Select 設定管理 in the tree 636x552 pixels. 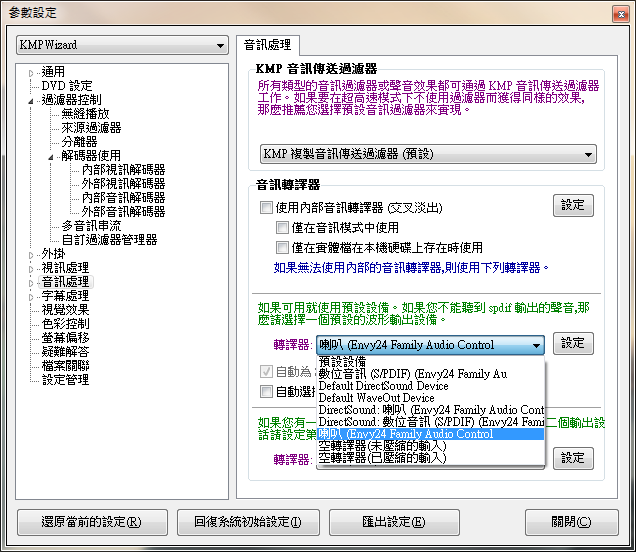pyautogui.click(x=65, y=380)
